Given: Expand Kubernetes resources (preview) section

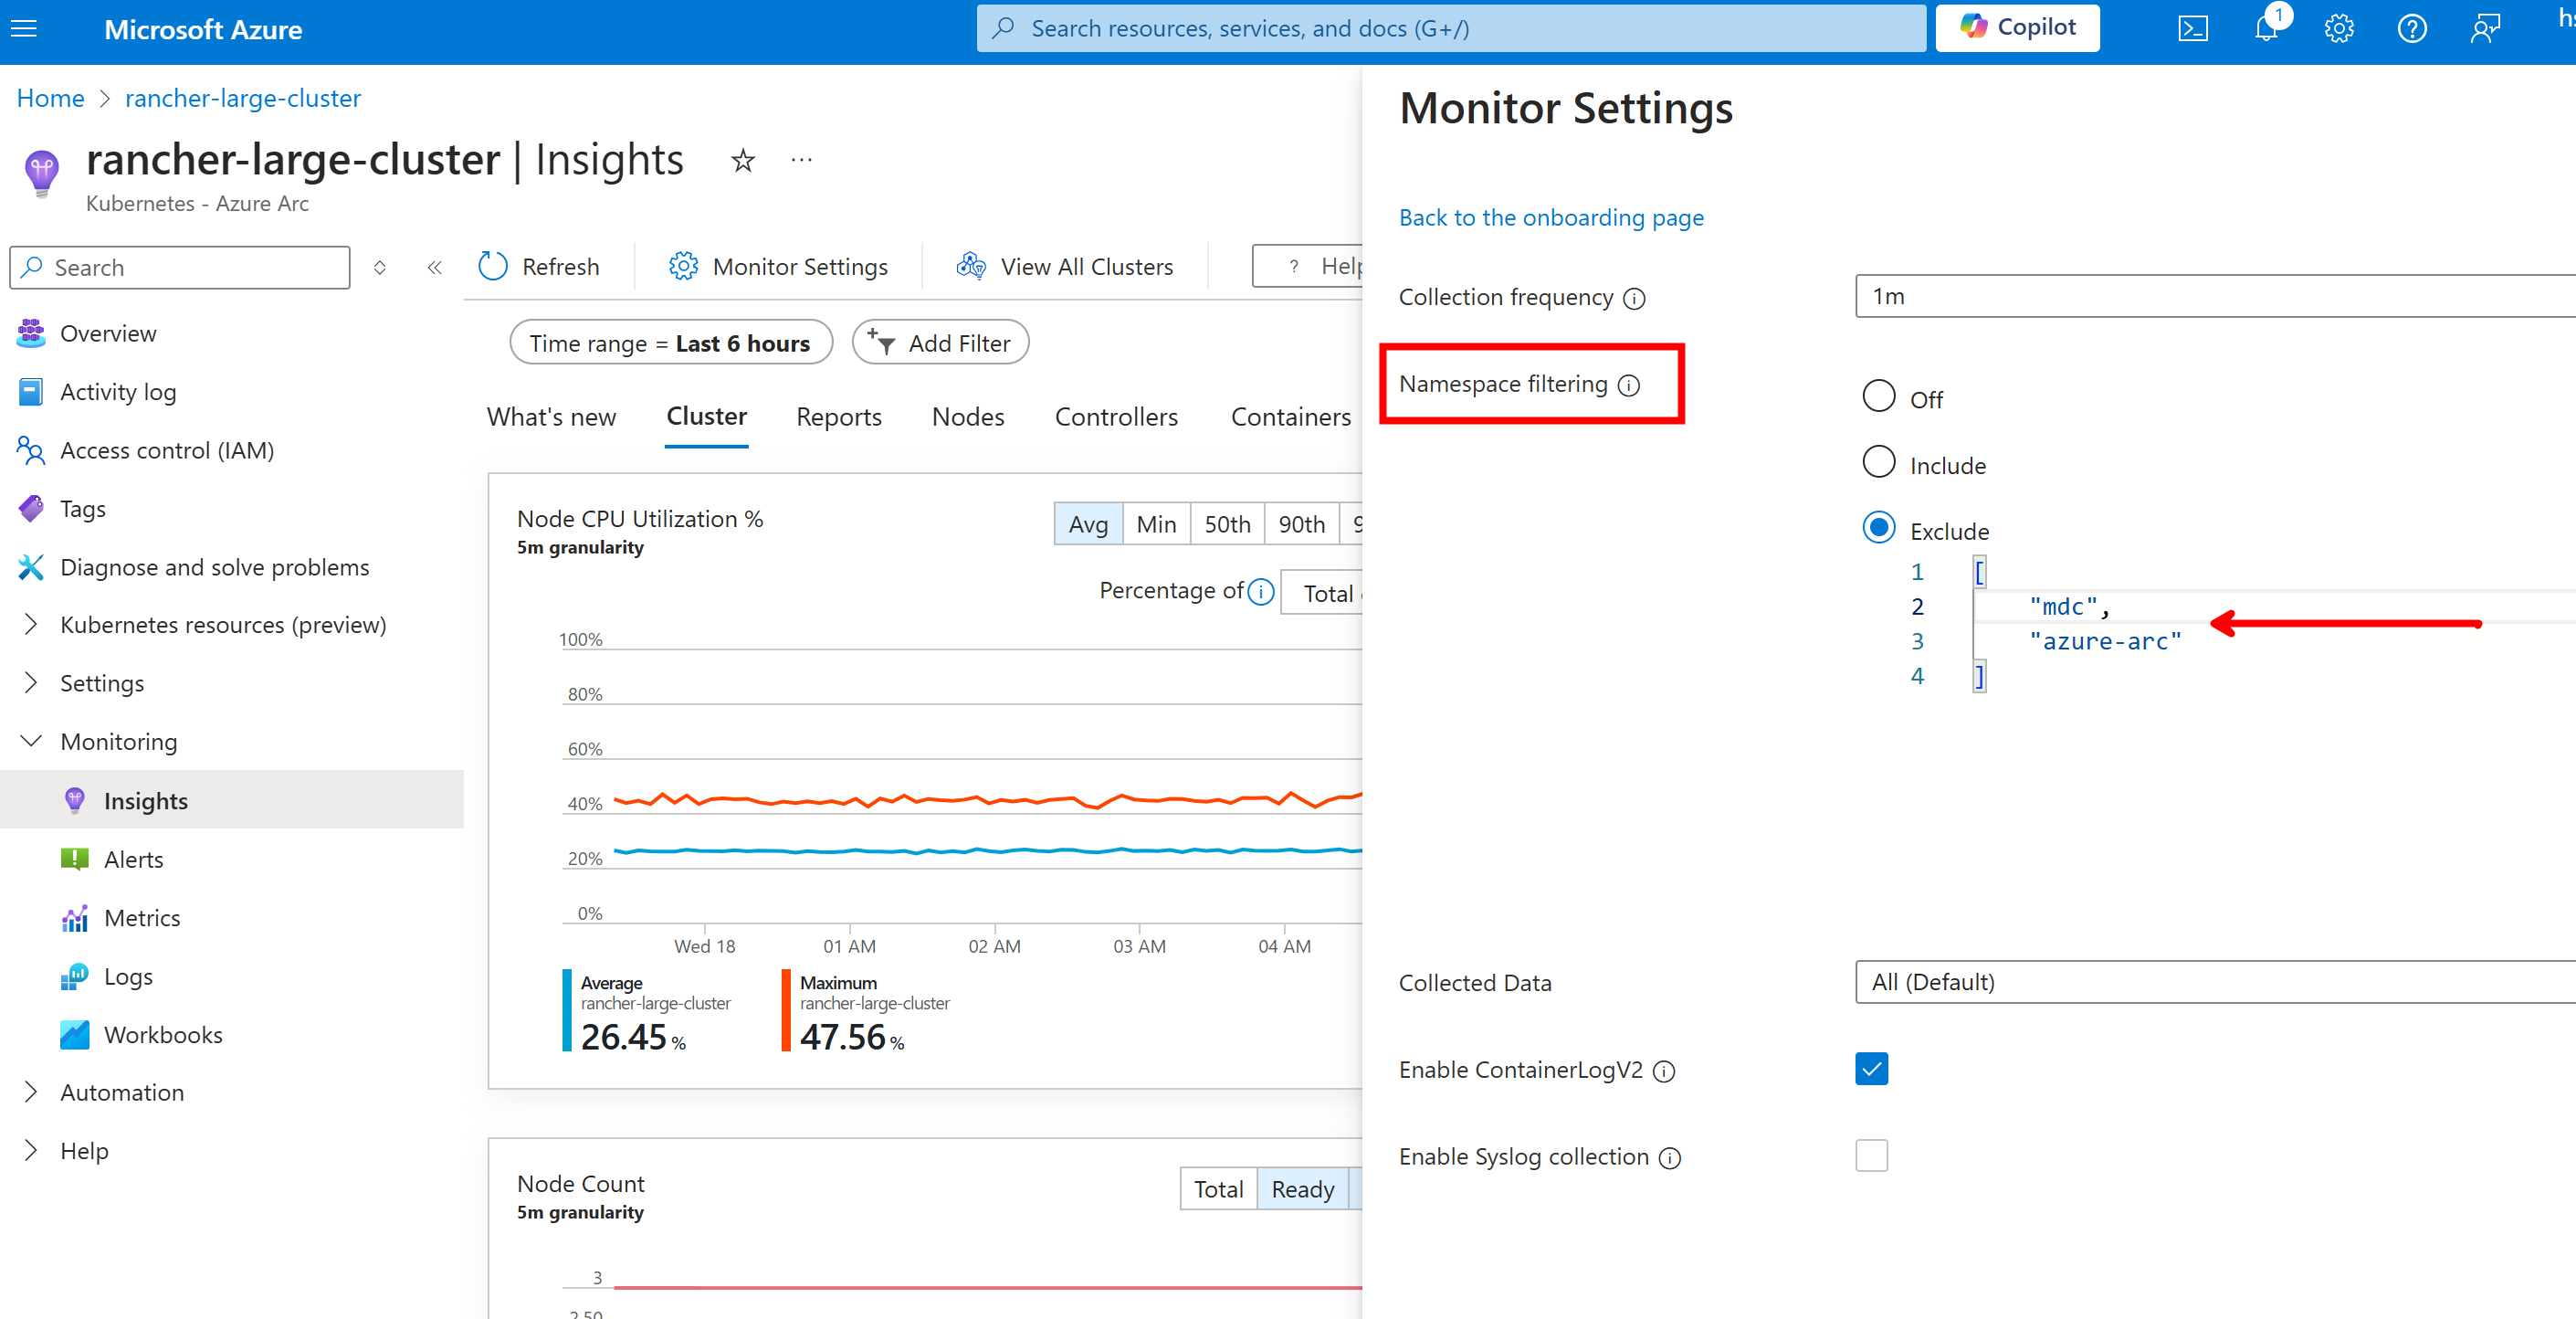Looking at the screenshot, I should click(x=31, y=624).
